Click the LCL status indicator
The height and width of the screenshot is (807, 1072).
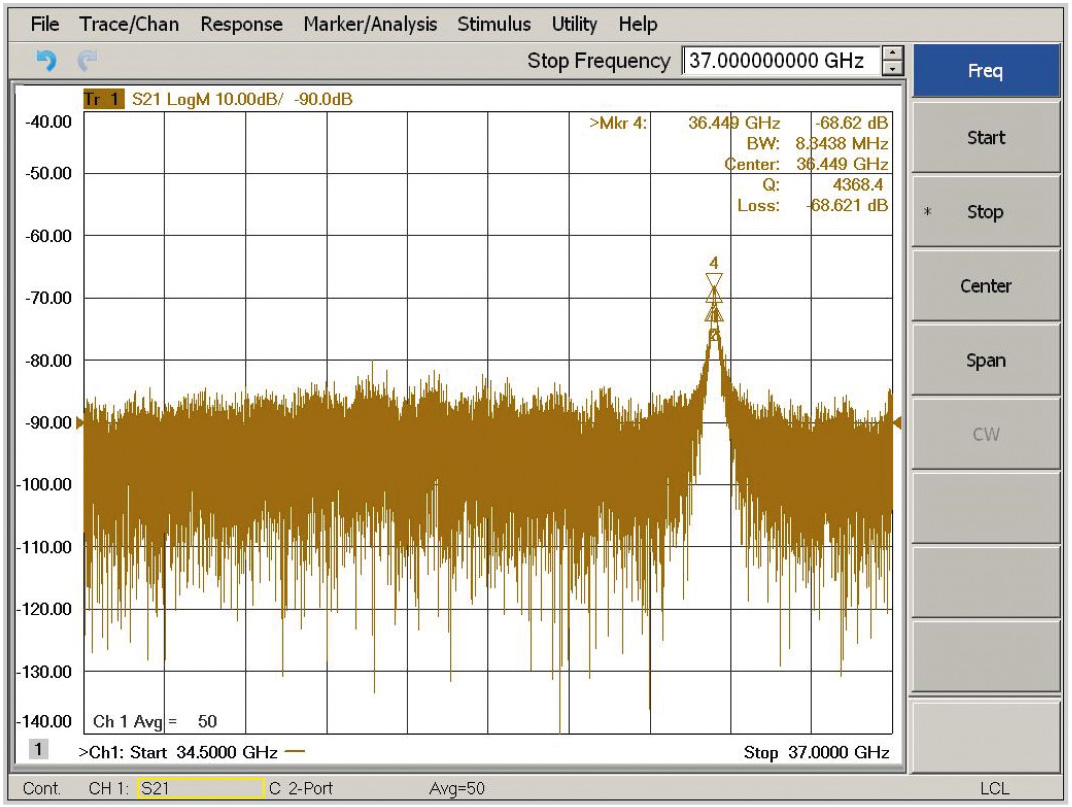(994, 789)
